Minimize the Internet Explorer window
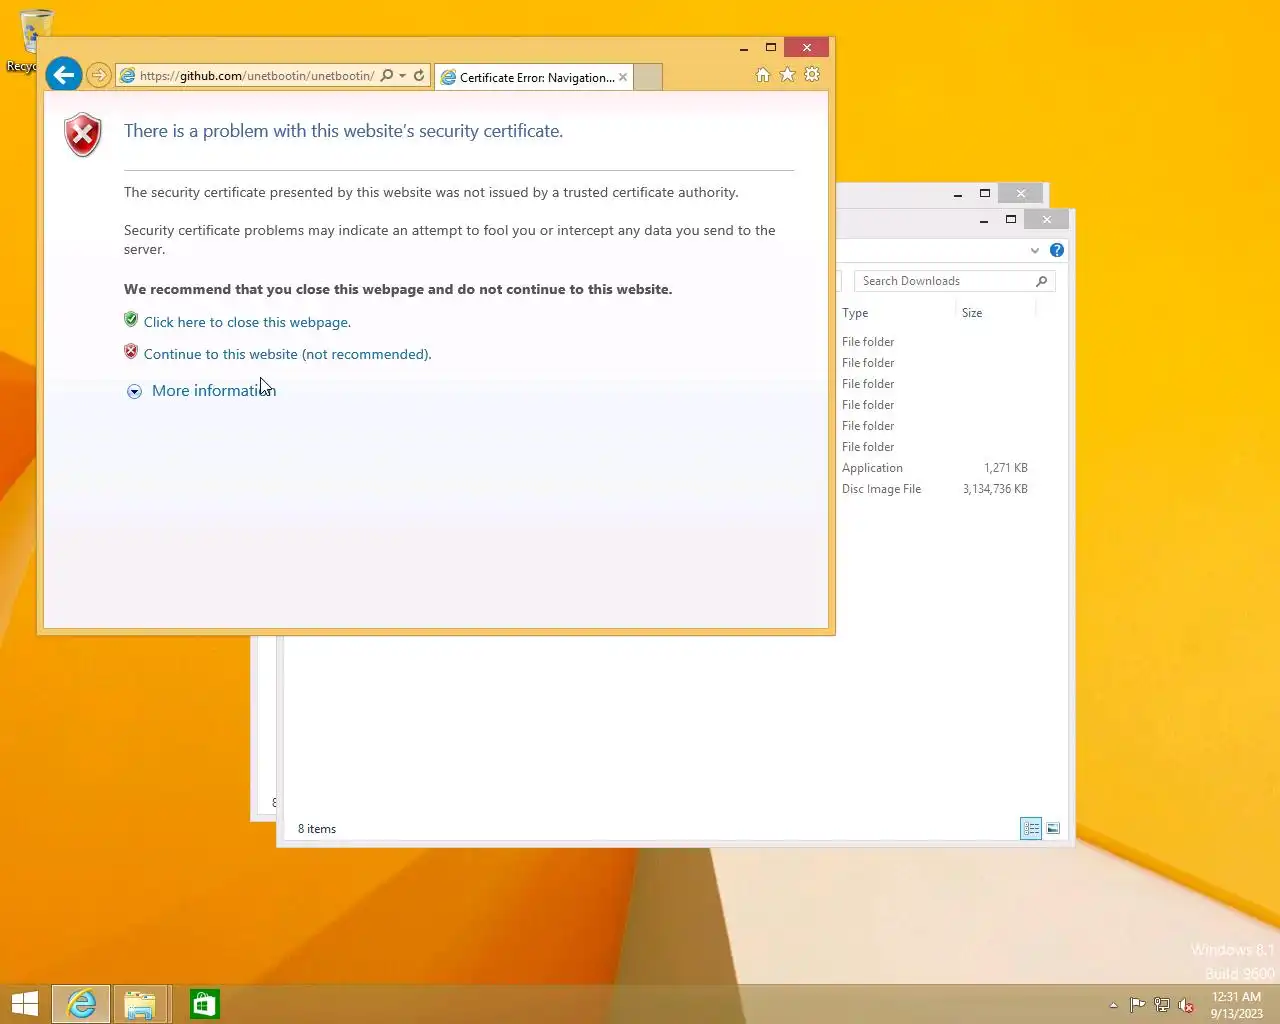The image size is (1280, 1024). 743,48
